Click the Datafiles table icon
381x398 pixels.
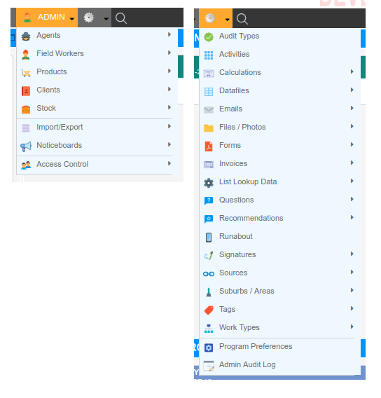tap(209, 91)
